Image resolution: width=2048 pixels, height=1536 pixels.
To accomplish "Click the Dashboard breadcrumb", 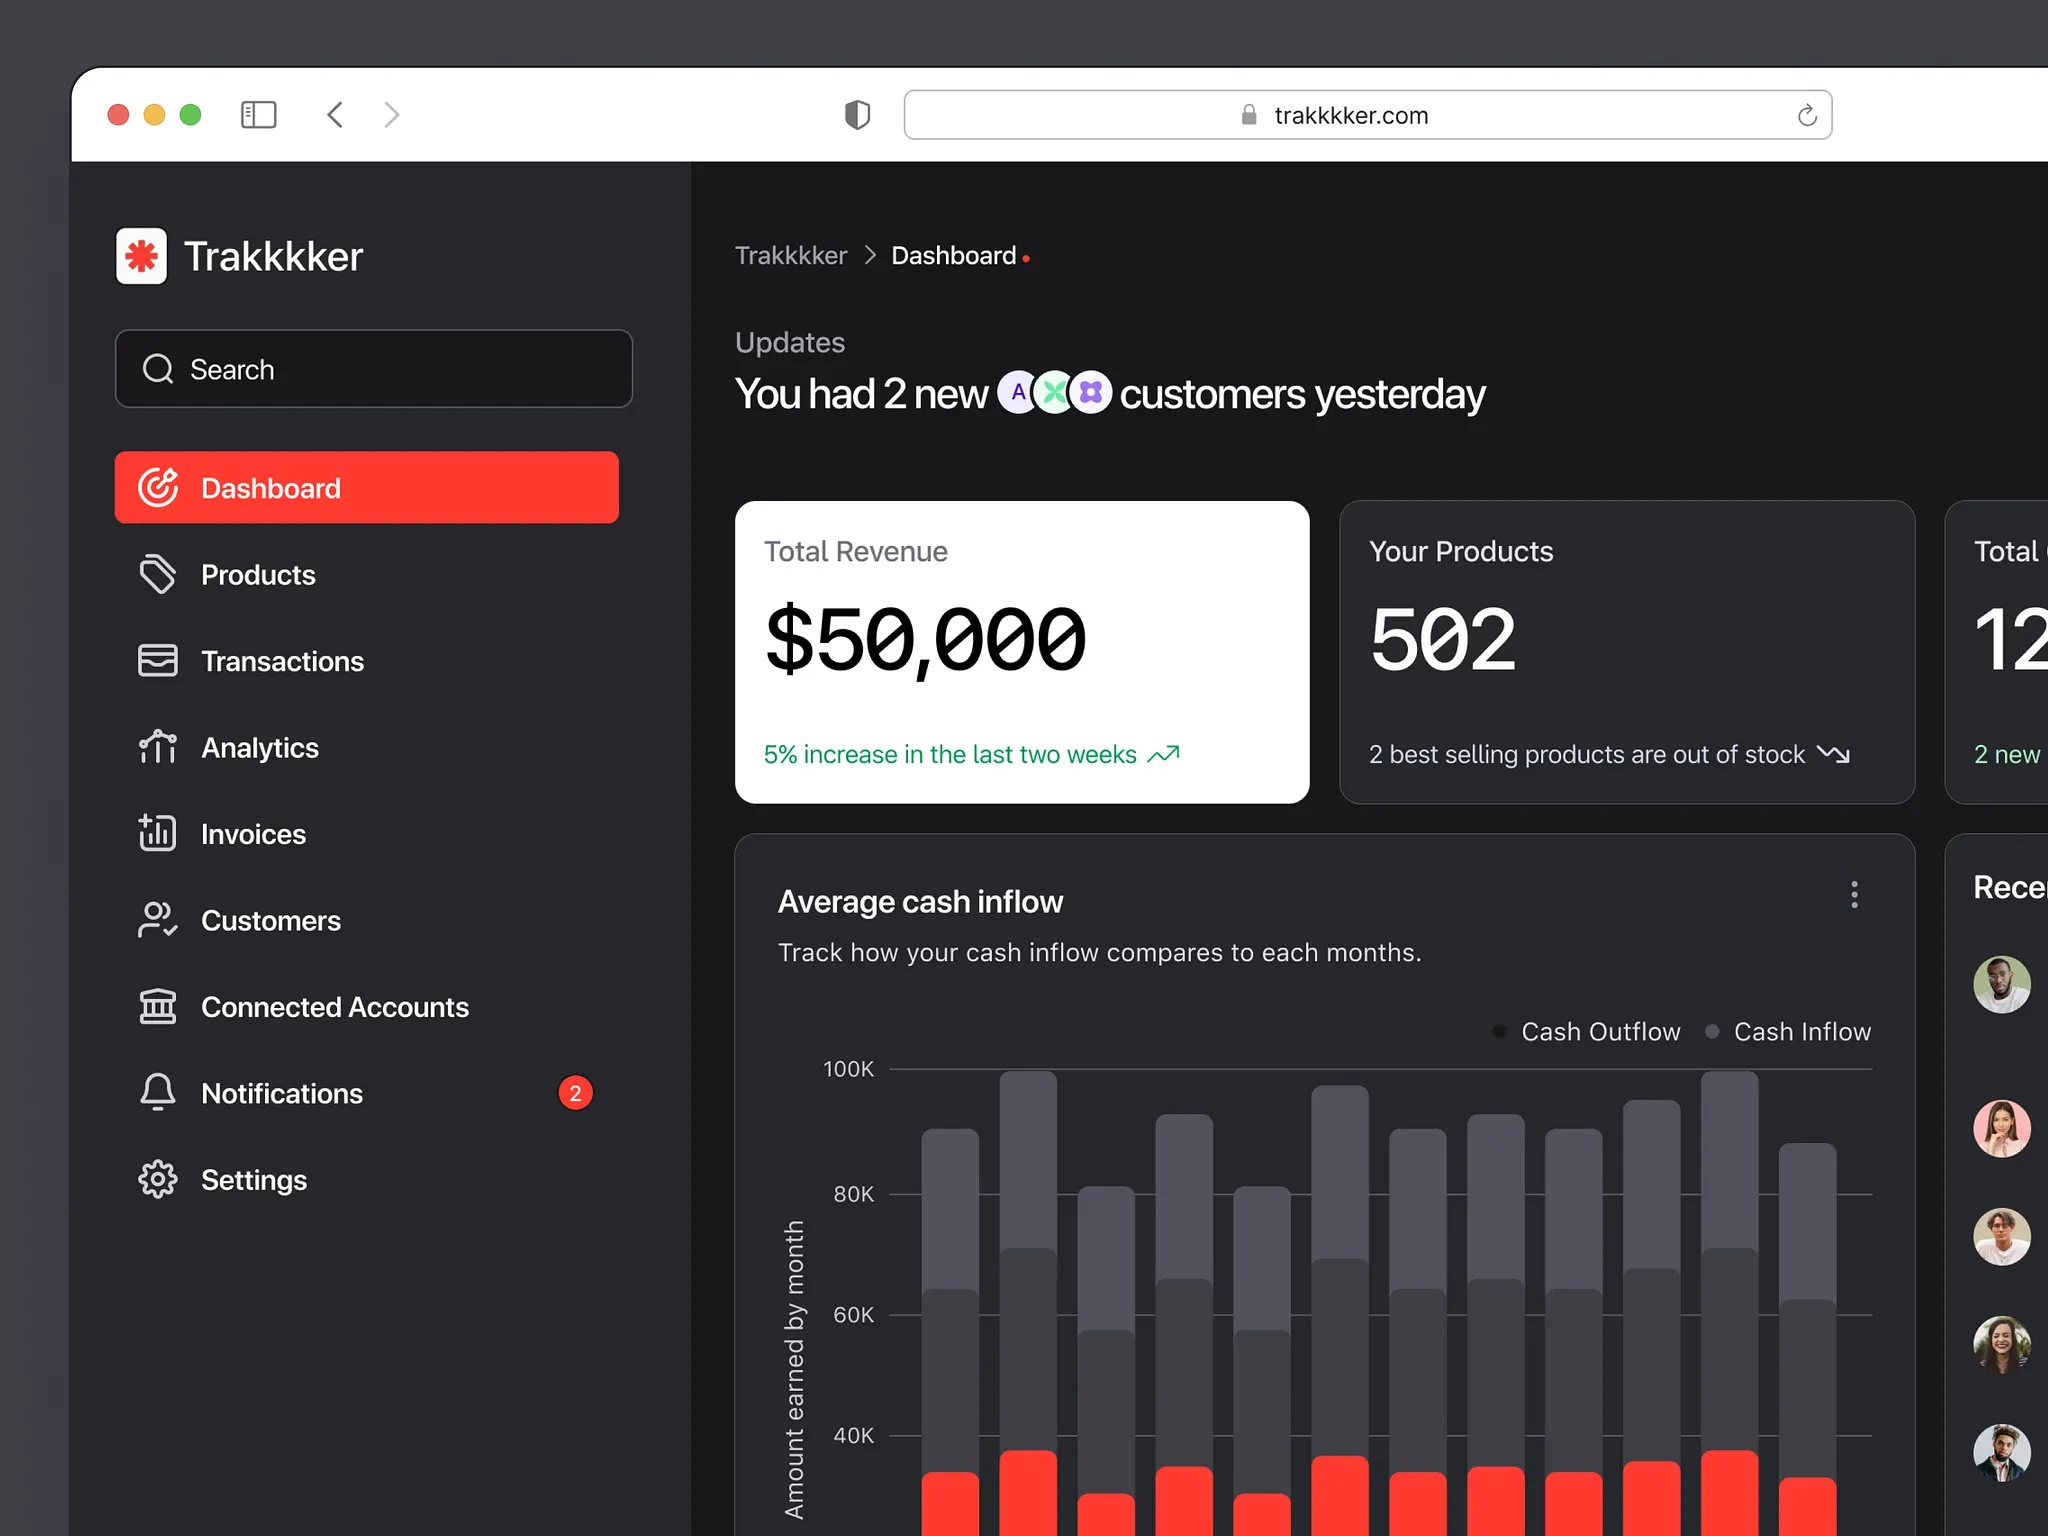I will (954, 256).
